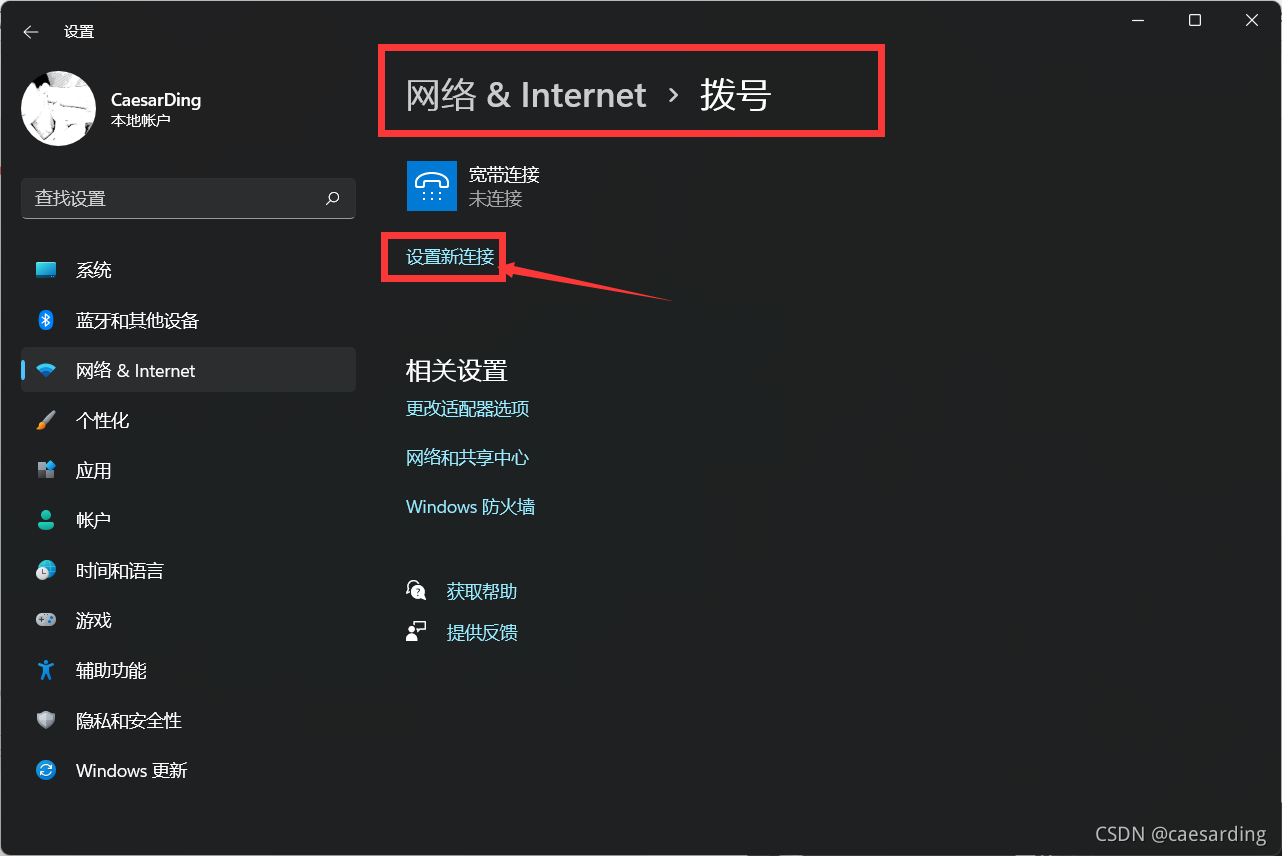Image resolution: width=1282 pixels, height=856 pixels.
Task: Open 辅助功能 via its accessibility icon
Action: pyautogui.click(x=46, y=670)
